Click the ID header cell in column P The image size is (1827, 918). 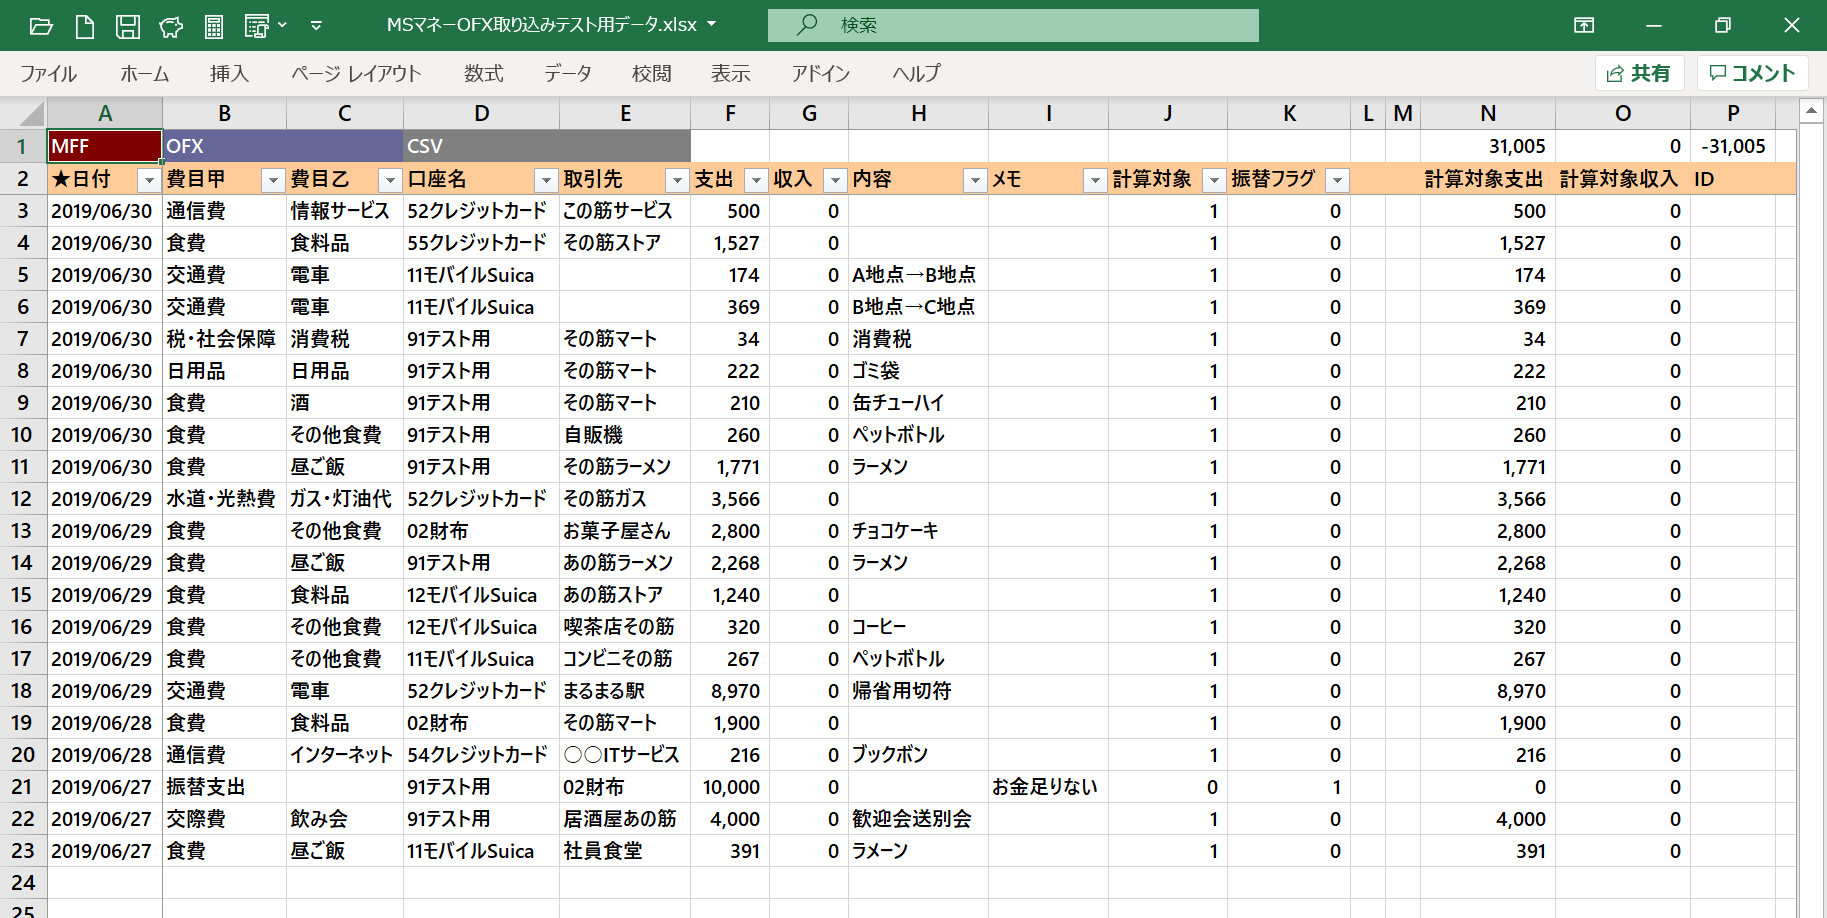coord(1733,179)
